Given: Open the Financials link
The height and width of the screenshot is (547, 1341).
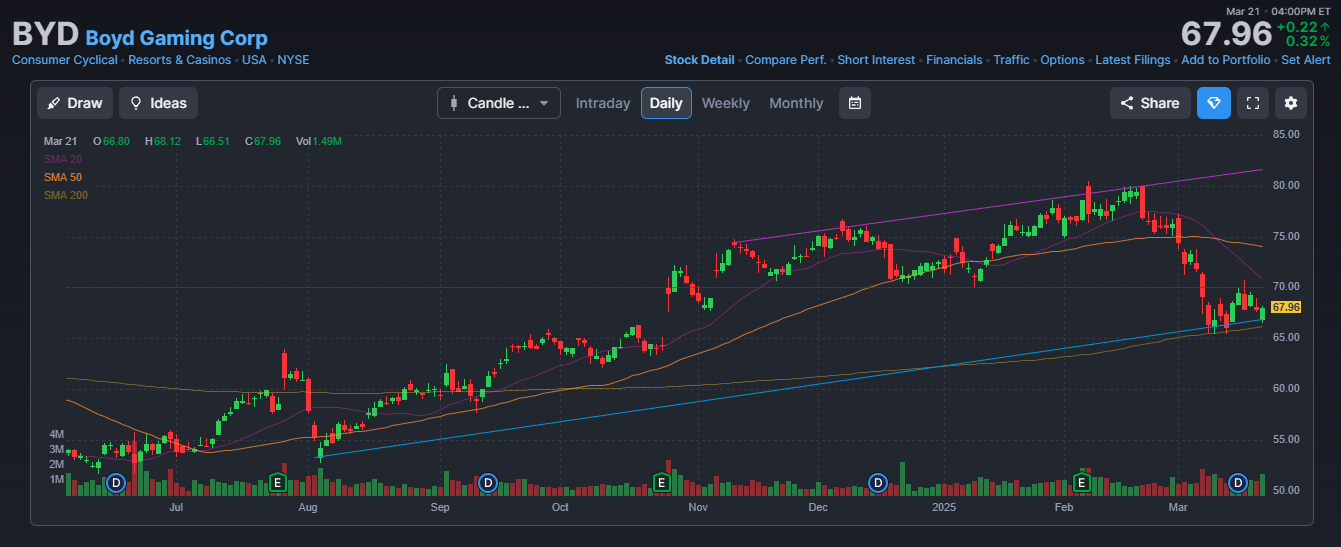Looking at the screenshot, I should [954, 60].
